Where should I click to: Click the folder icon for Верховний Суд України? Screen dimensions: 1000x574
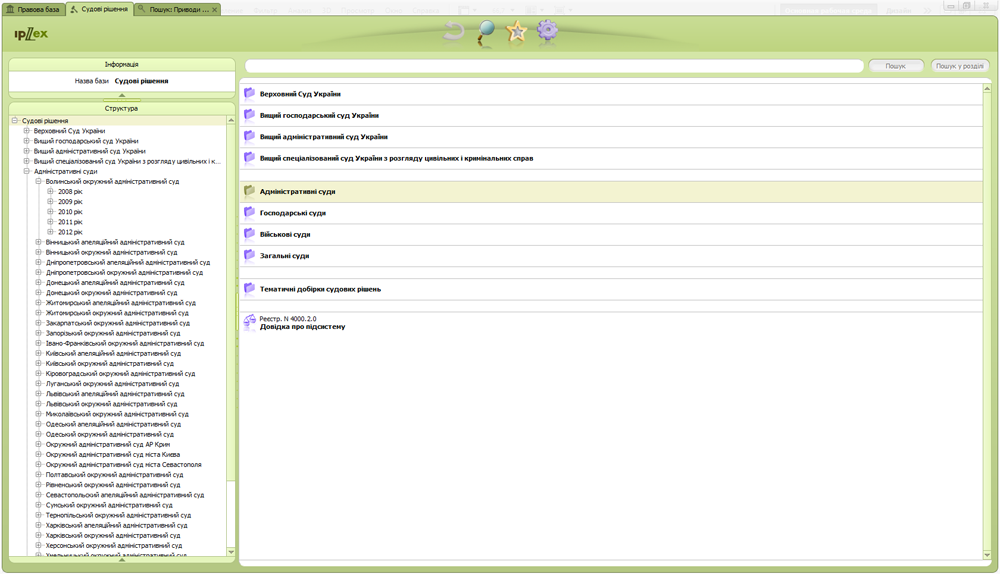[249, 93]
